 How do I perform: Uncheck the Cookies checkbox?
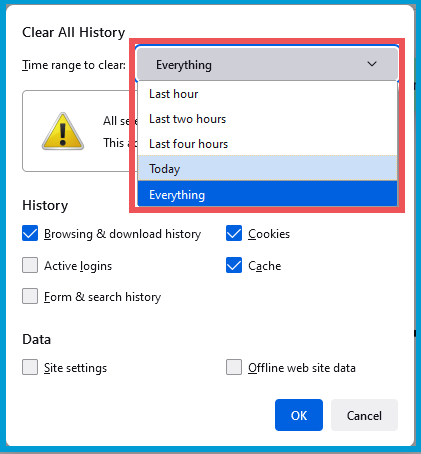pyautogui.click(x=234, y=233)
